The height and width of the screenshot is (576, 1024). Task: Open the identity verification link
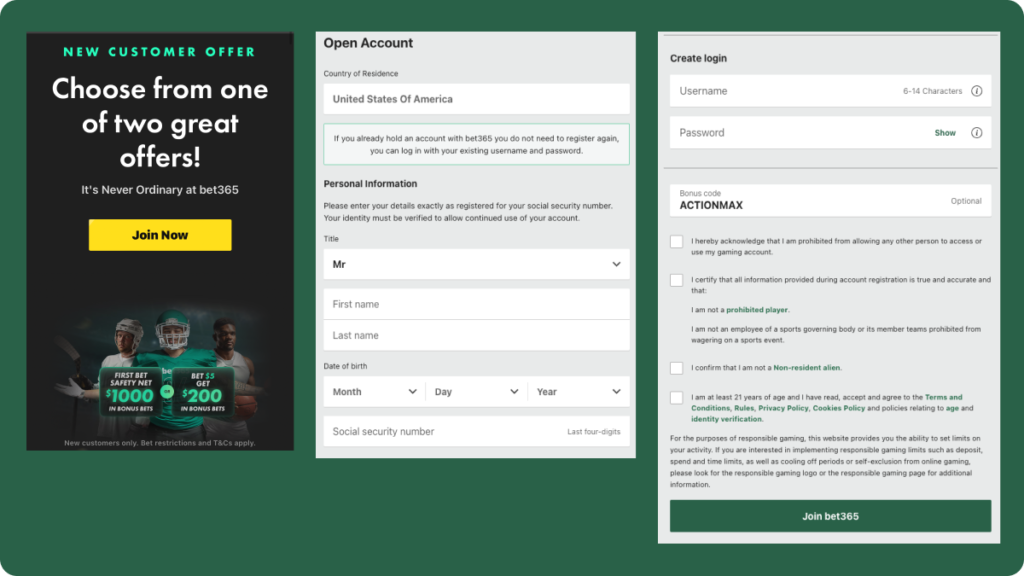point(726,419)
